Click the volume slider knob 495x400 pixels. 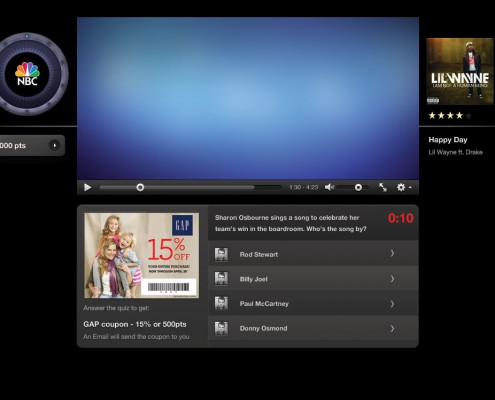click(x=358, y=188)
